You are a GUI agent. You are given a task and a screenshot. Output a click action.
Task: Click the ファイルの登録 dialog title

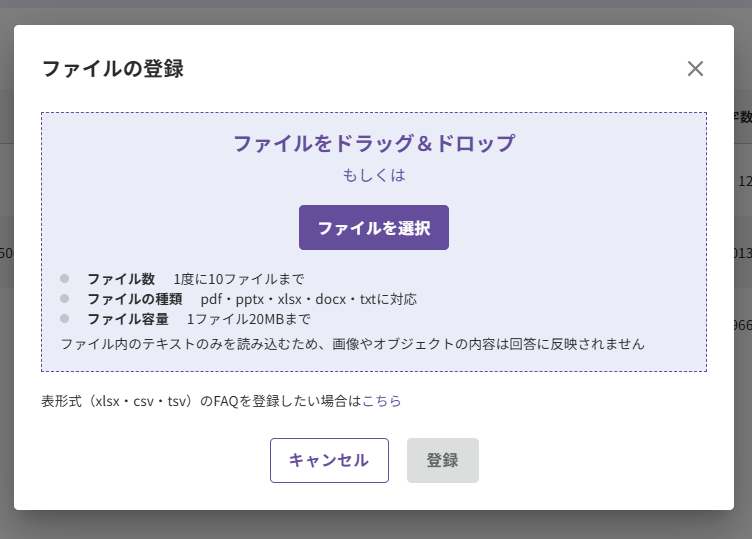pos(113,69)
